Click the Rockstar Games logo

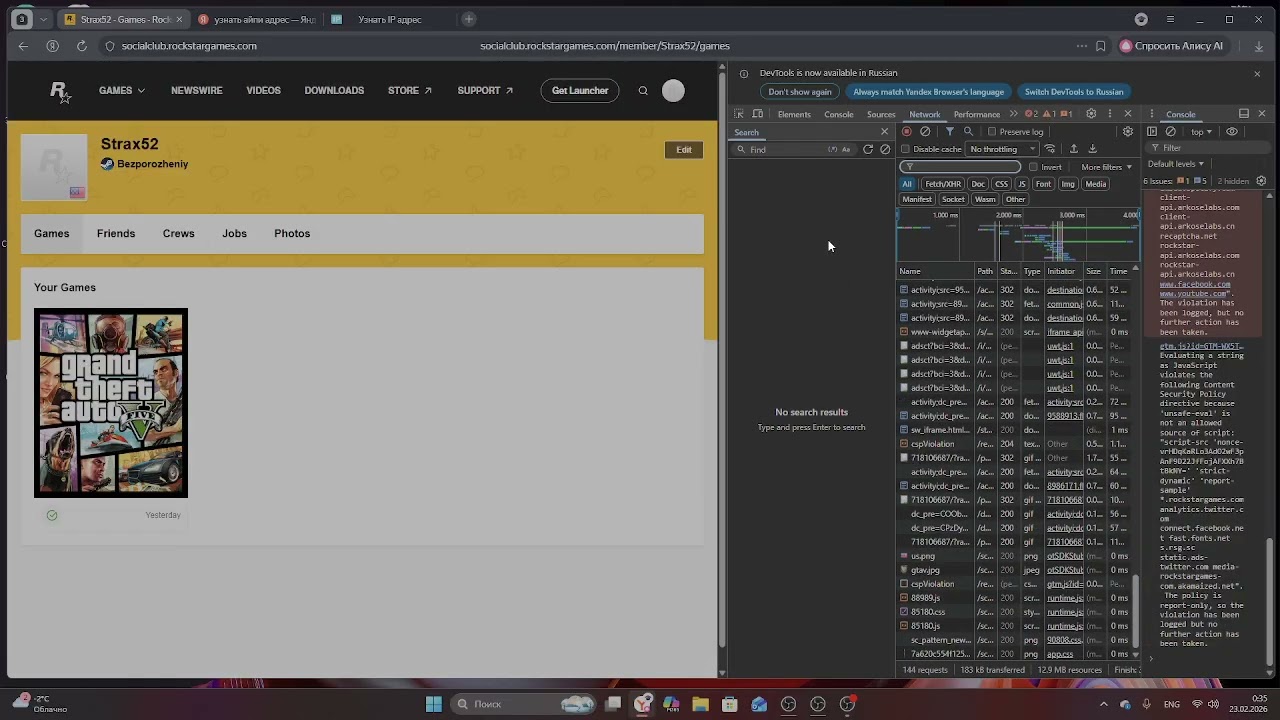(60, 92)
